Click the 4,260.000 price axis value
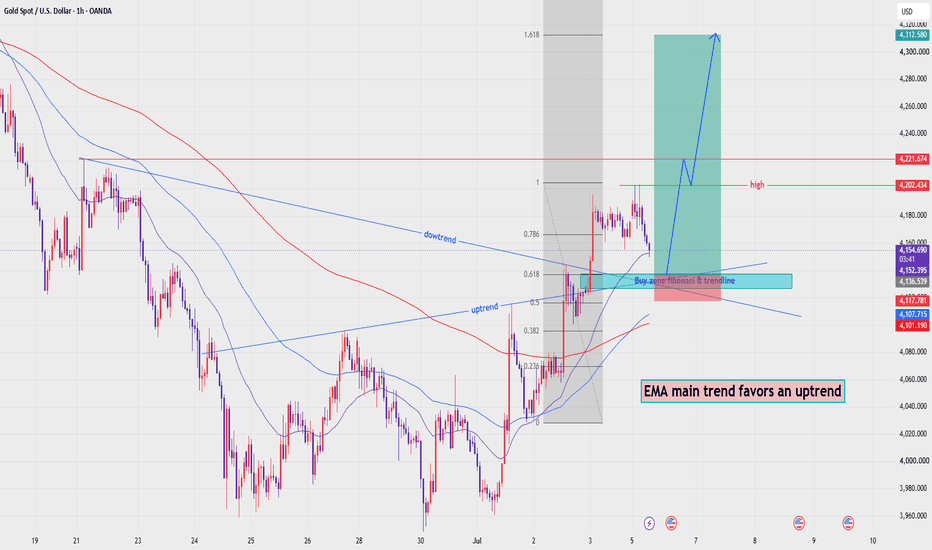 coord(914,106)
